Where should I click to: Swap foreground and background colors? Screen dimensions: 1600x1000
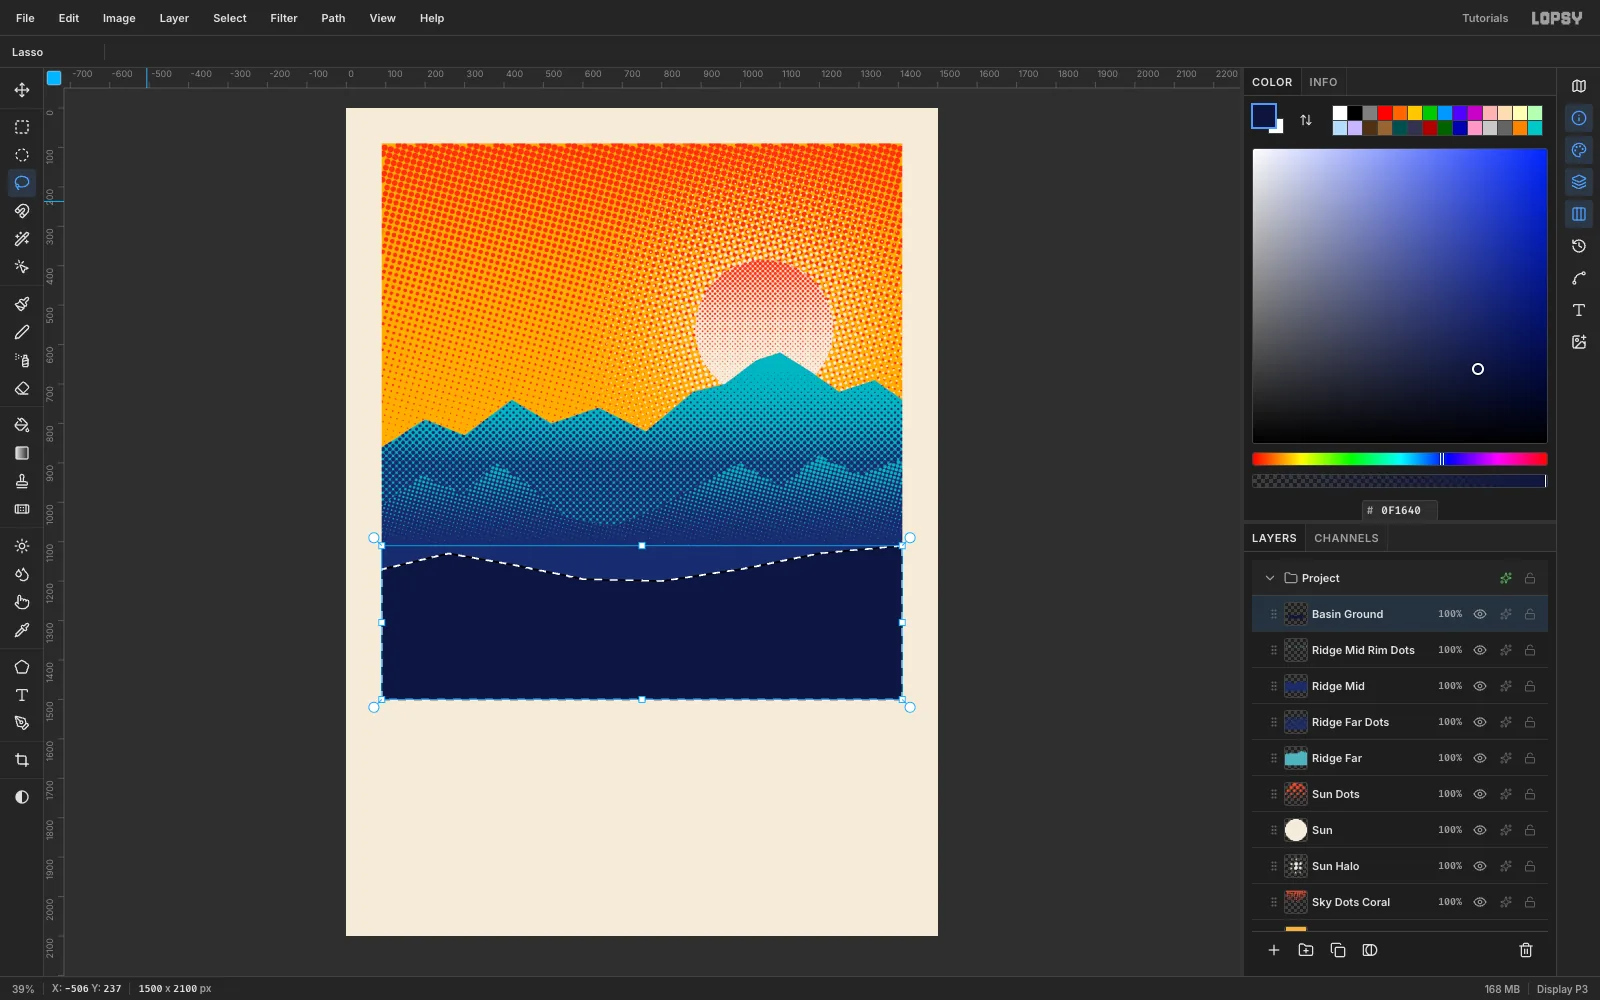click(1306, 120)
